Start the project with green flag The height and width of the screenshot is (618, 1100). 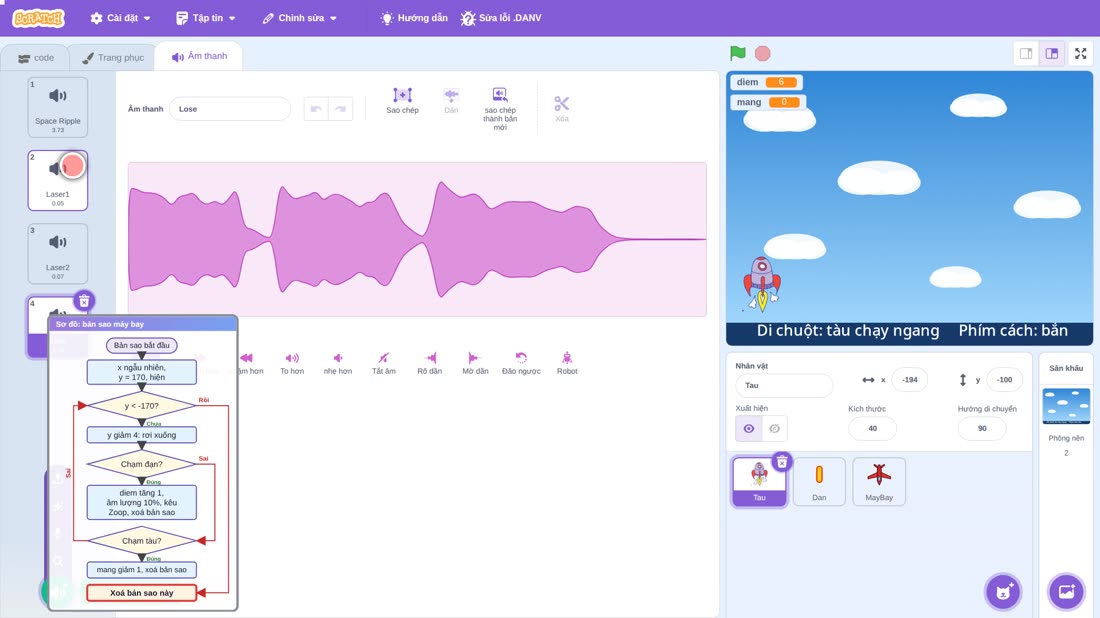pos(737,53)
